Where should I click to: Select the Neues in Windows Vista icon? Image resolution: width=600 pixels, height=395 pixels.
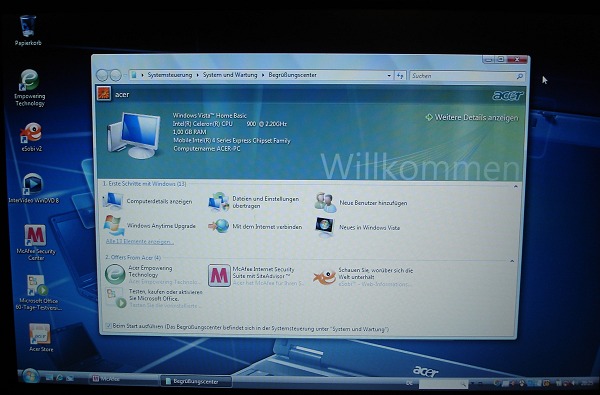(324, 227)
